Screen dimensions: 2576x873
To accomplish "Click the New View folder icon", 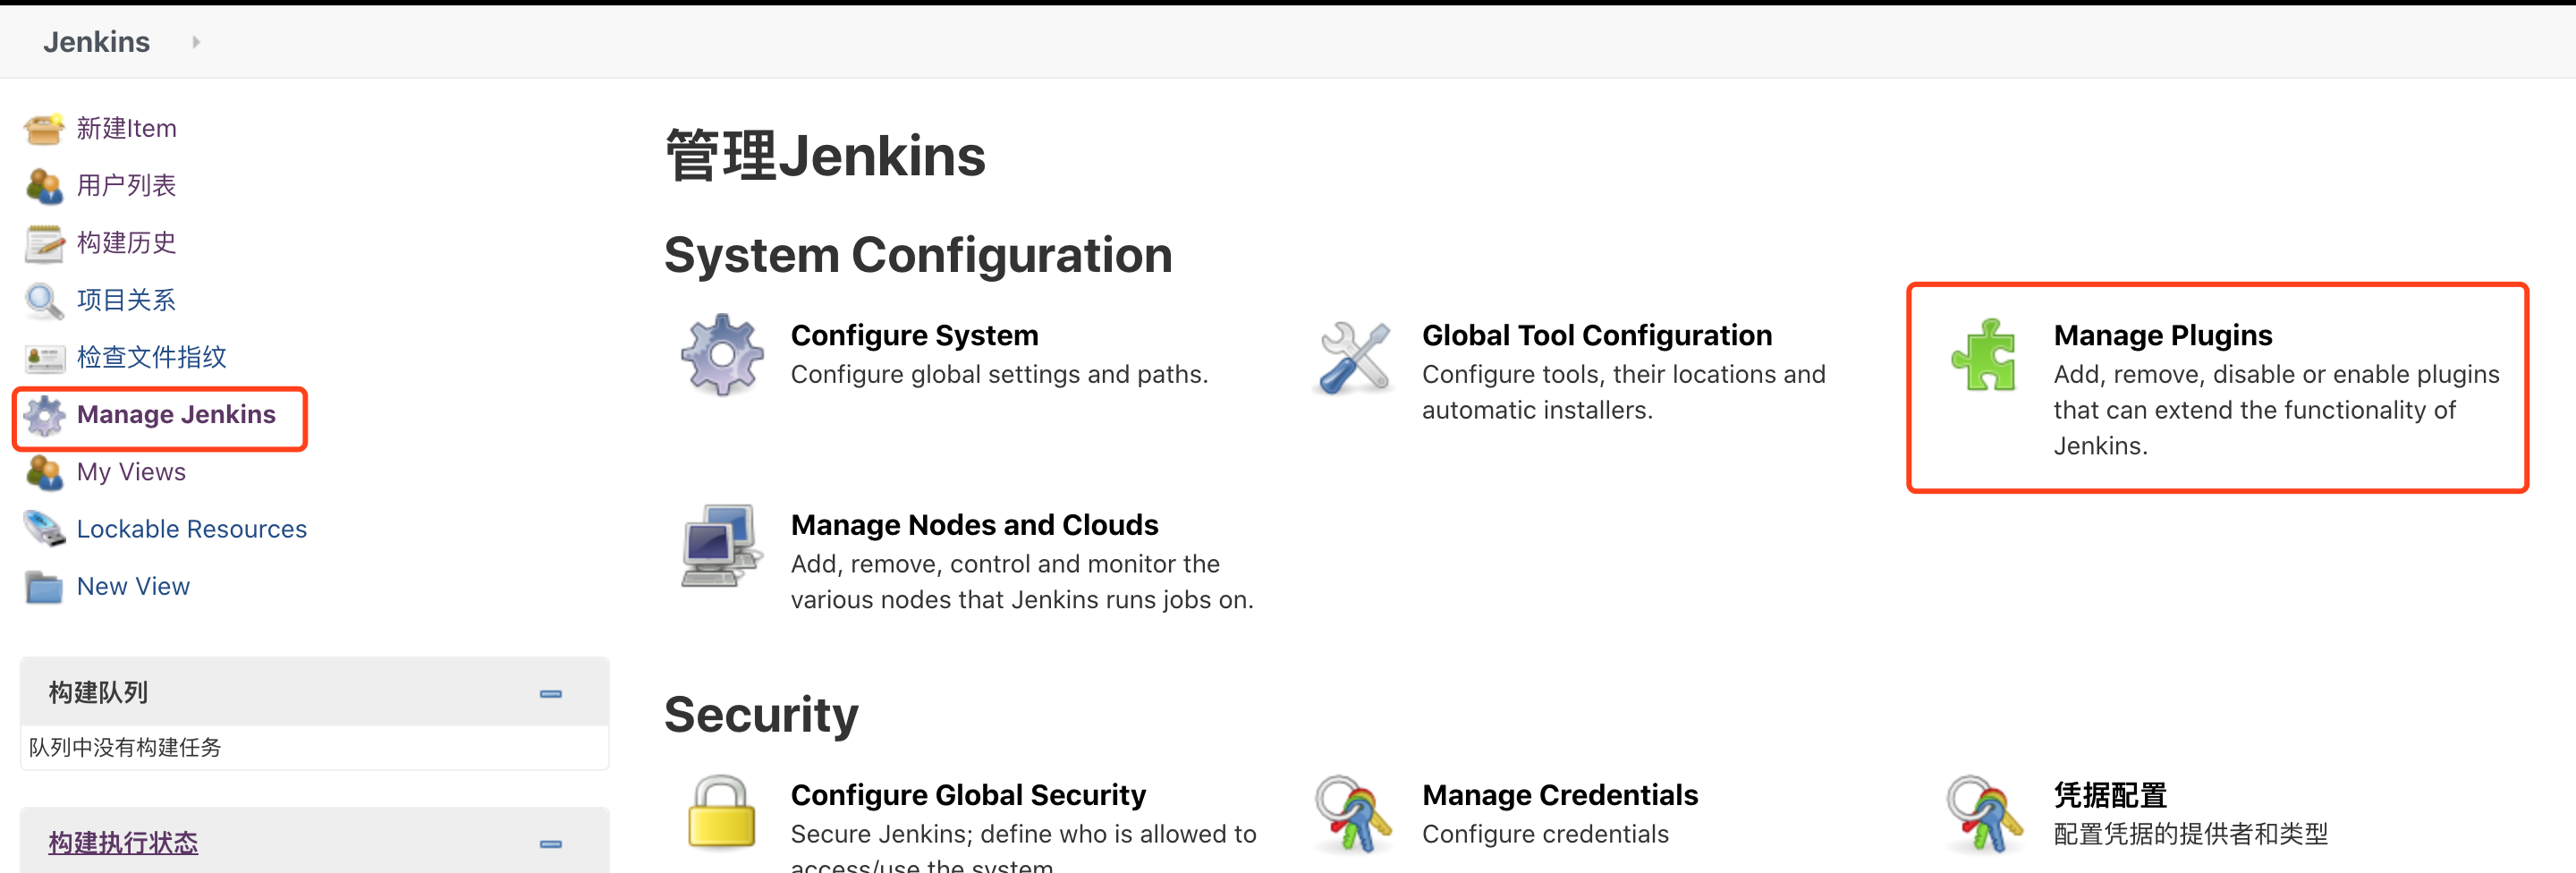I will click(44, 586).
